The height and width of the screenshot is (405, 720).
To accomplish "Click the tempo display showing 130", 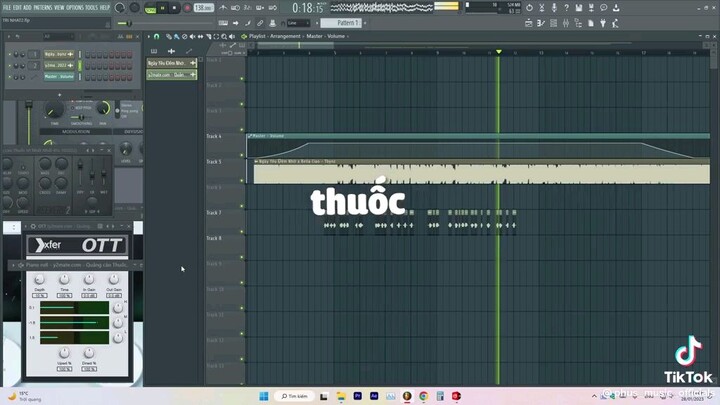I will coord(203,8).
